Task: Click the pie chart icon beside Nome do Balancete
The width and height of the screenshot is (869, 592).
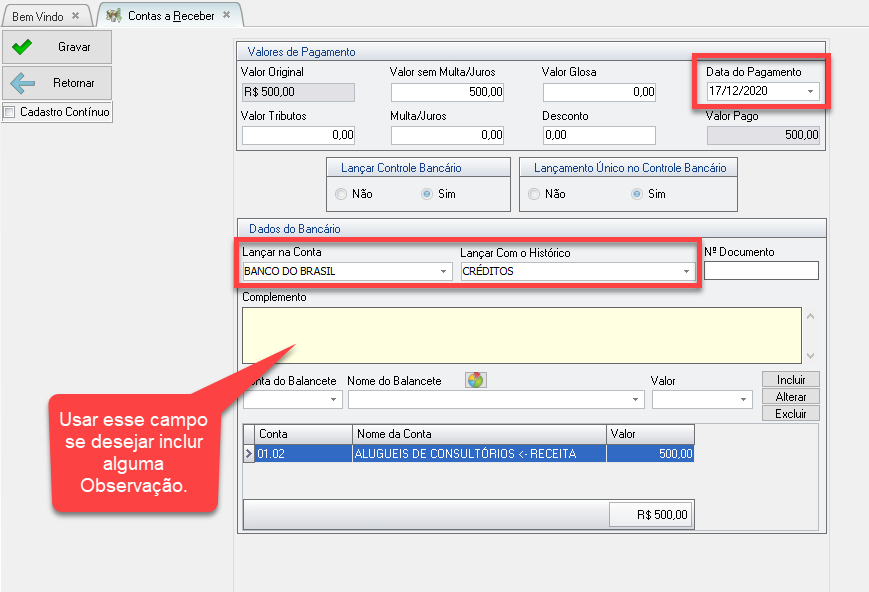Action: tap(475, 380)
